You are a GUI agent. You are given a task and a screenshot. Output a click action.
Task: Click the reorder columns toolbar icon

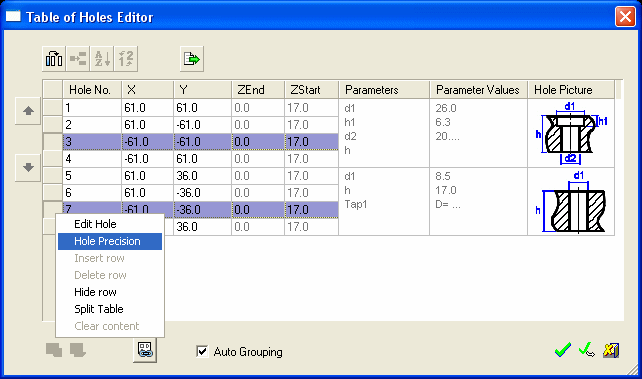click(x=54, y=59)
